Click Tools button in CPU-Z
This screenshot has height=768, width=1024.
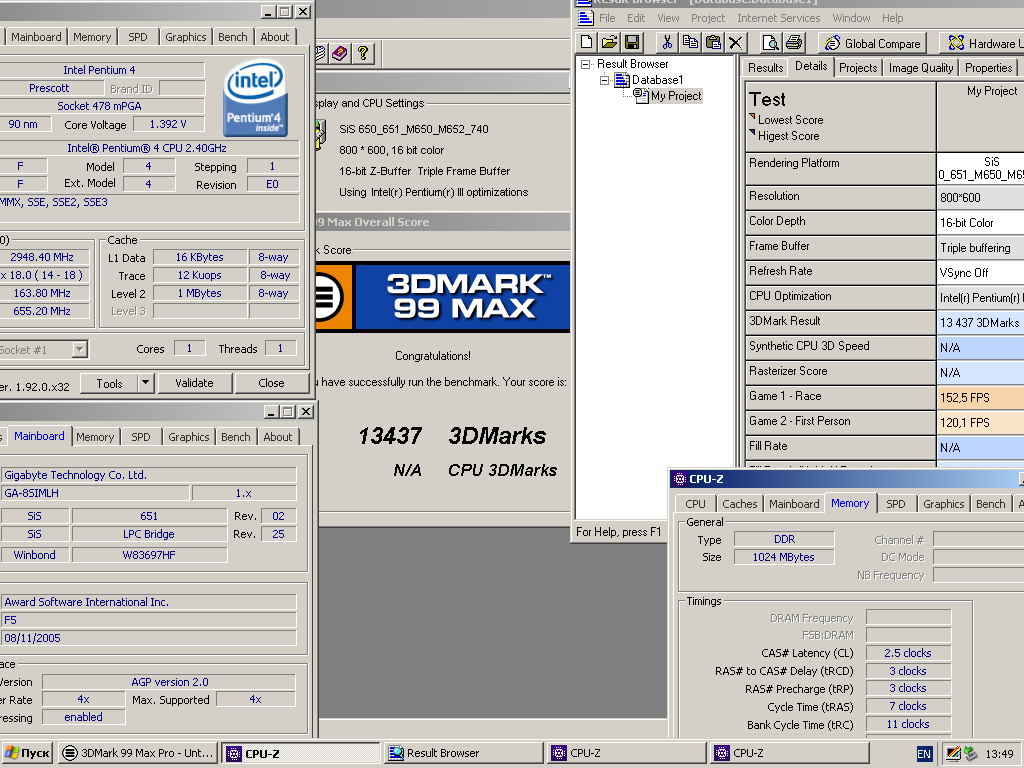(109, 383)
